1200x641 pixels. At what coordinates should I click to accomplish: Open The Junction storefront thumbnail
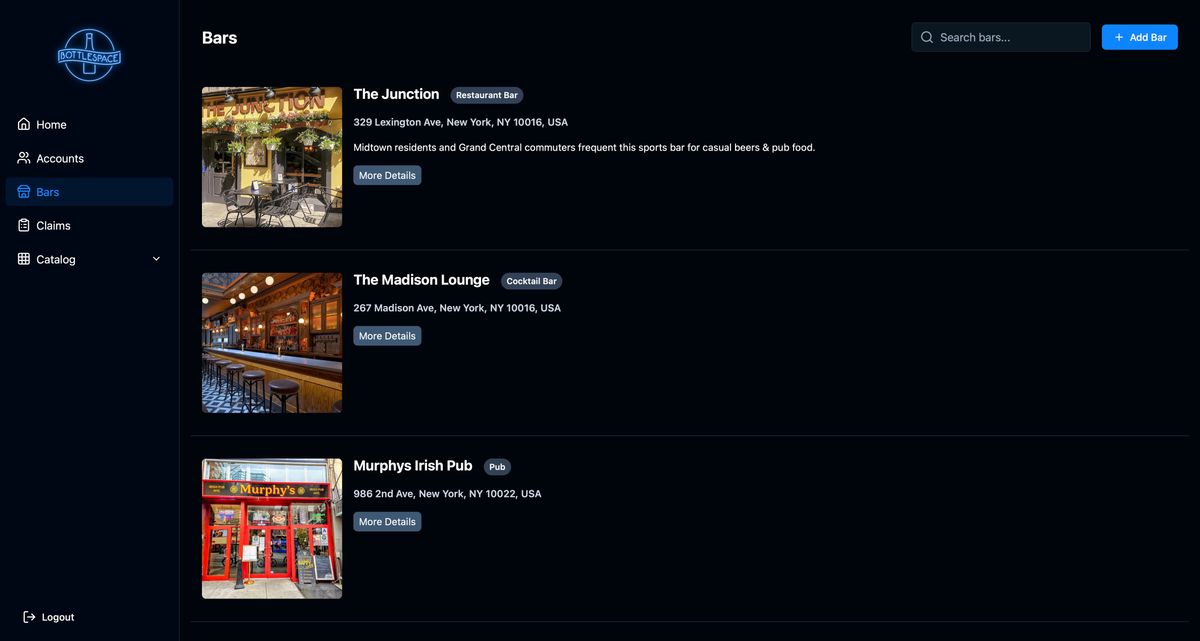[272, 157]
